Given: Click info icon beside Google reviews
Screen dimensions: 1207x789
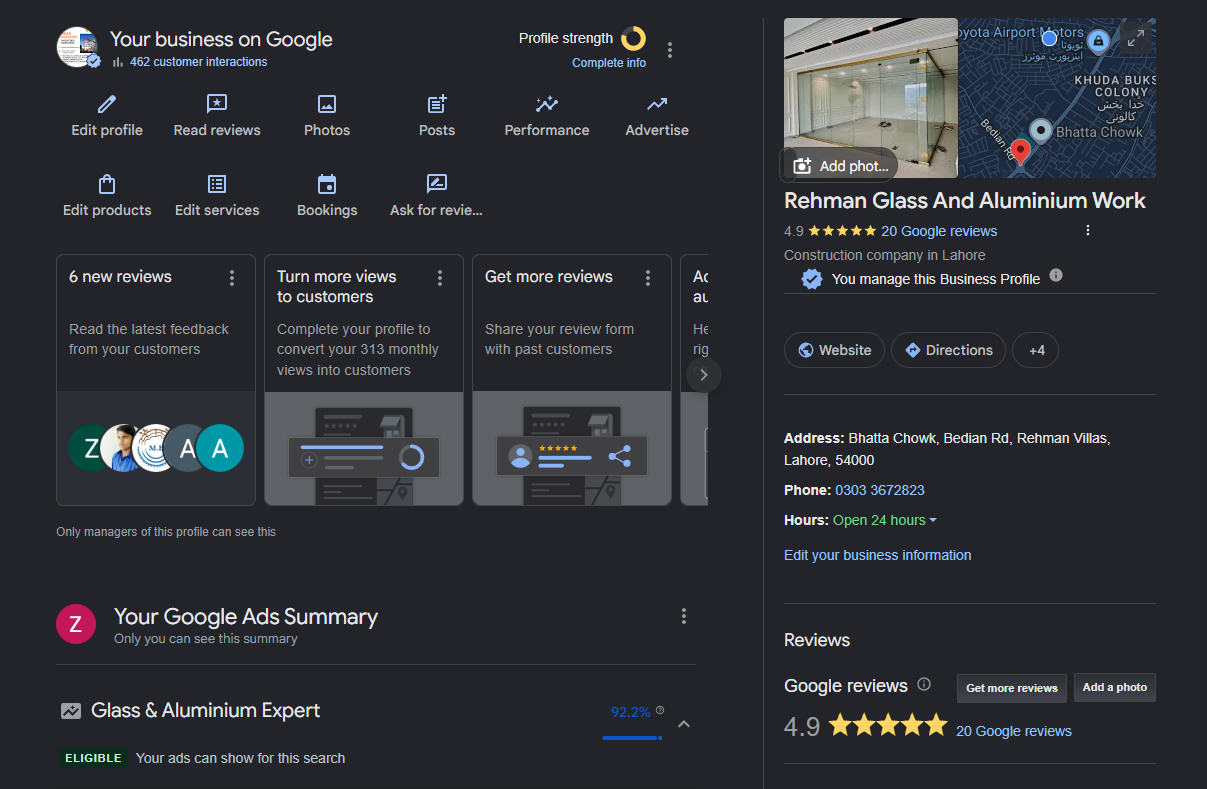Looking at the screenshot, I should pyautogui.click(x=924, y=685).
